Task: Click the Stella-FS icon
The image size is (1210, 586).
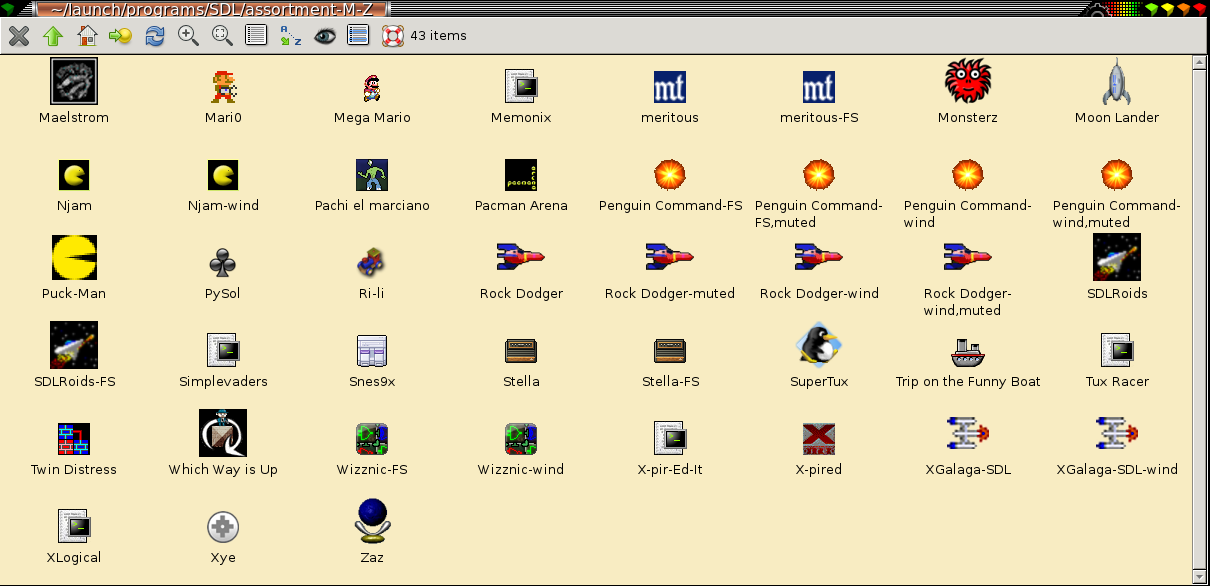Action: [670, 351]
